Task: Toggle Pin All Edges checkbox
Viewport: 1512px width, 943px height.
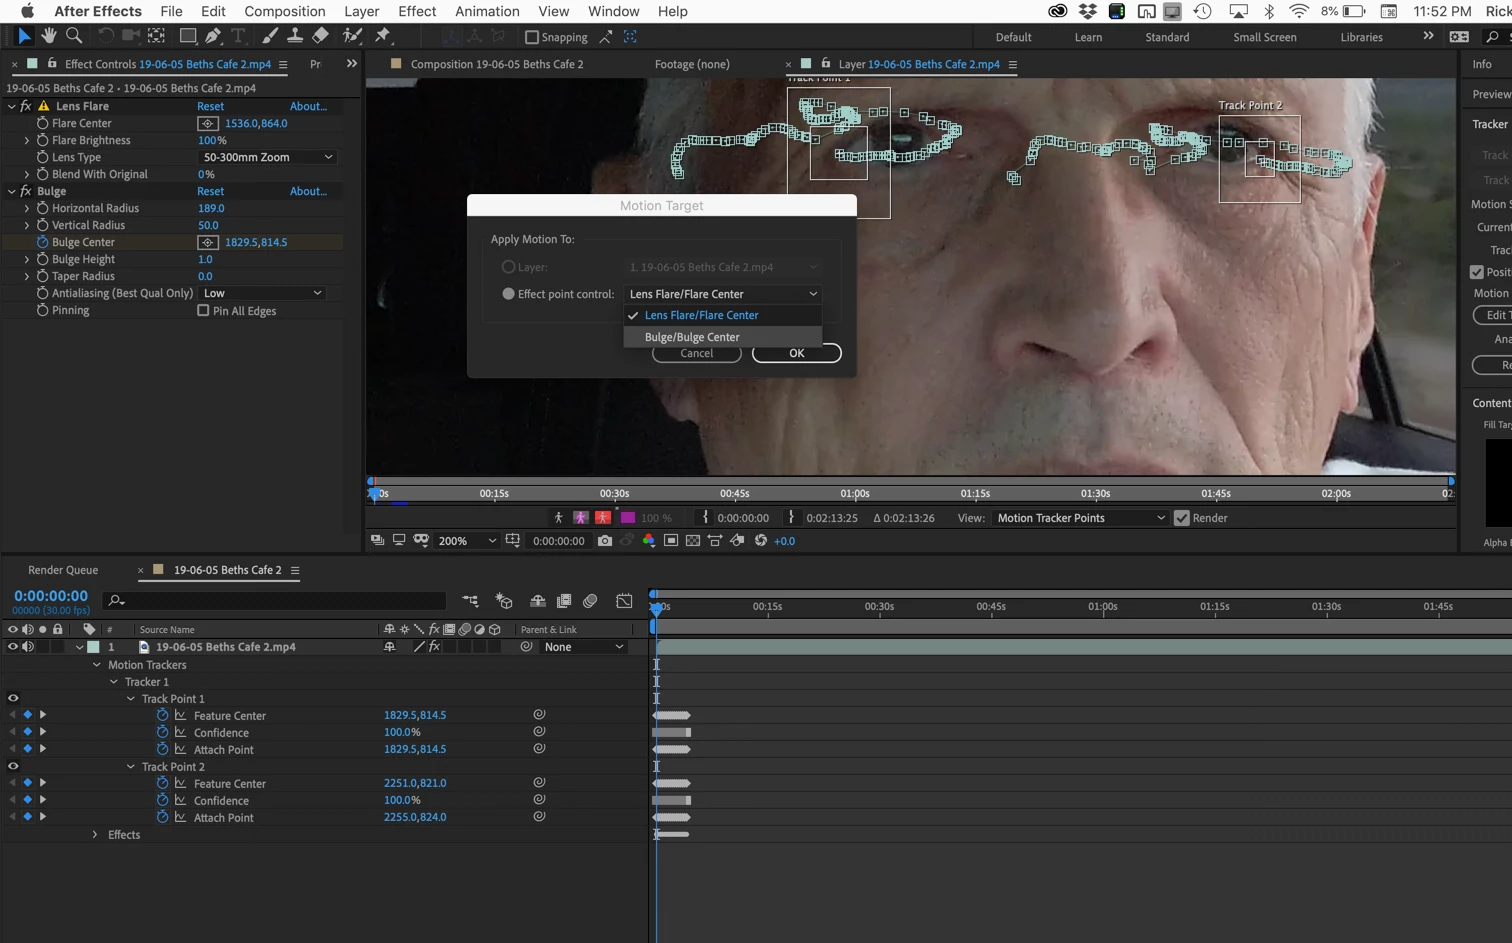Action: pos(203,311)
